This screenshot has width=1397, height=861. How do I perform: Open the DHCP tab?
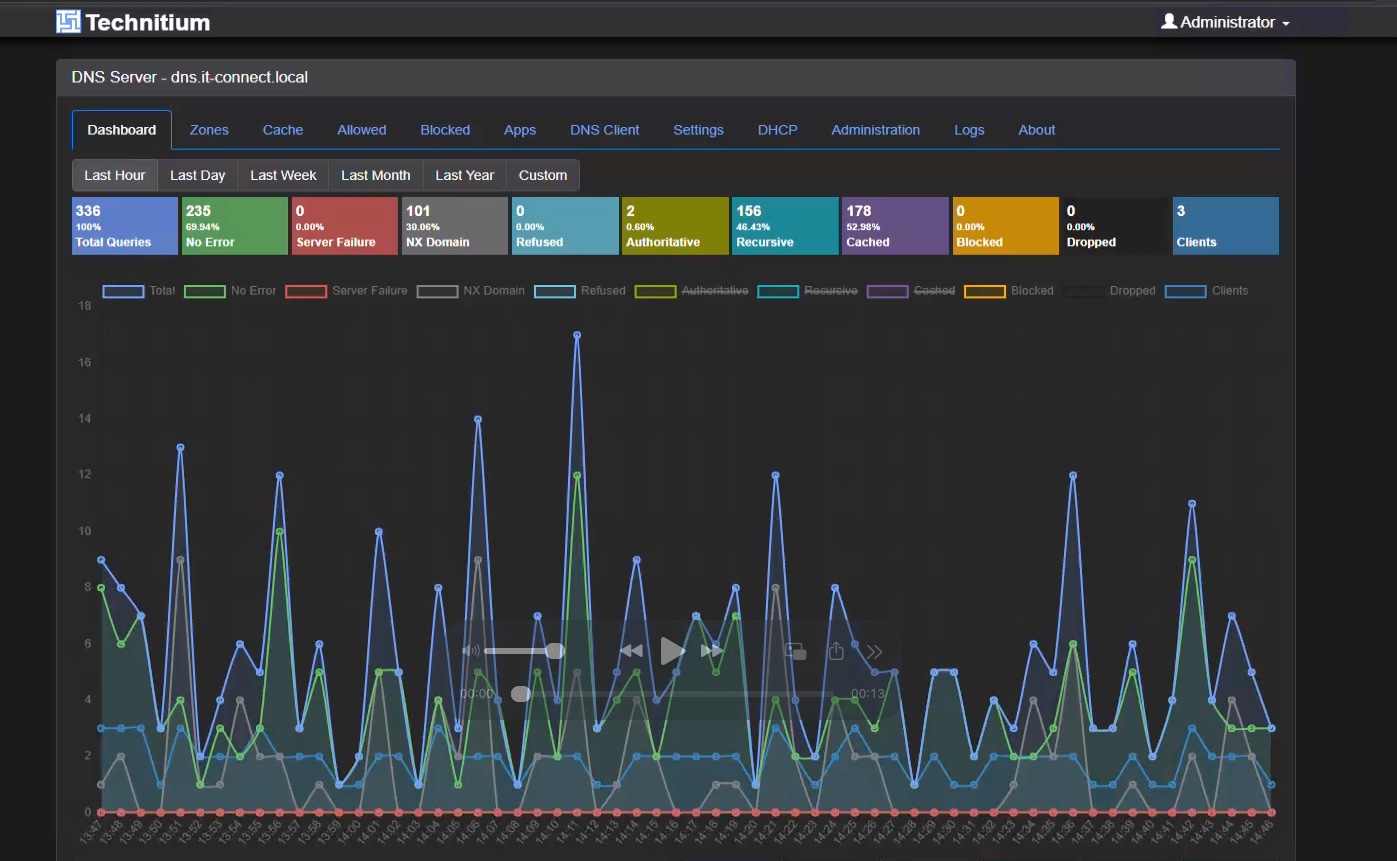pyautogui.click(x=777, y=130)
